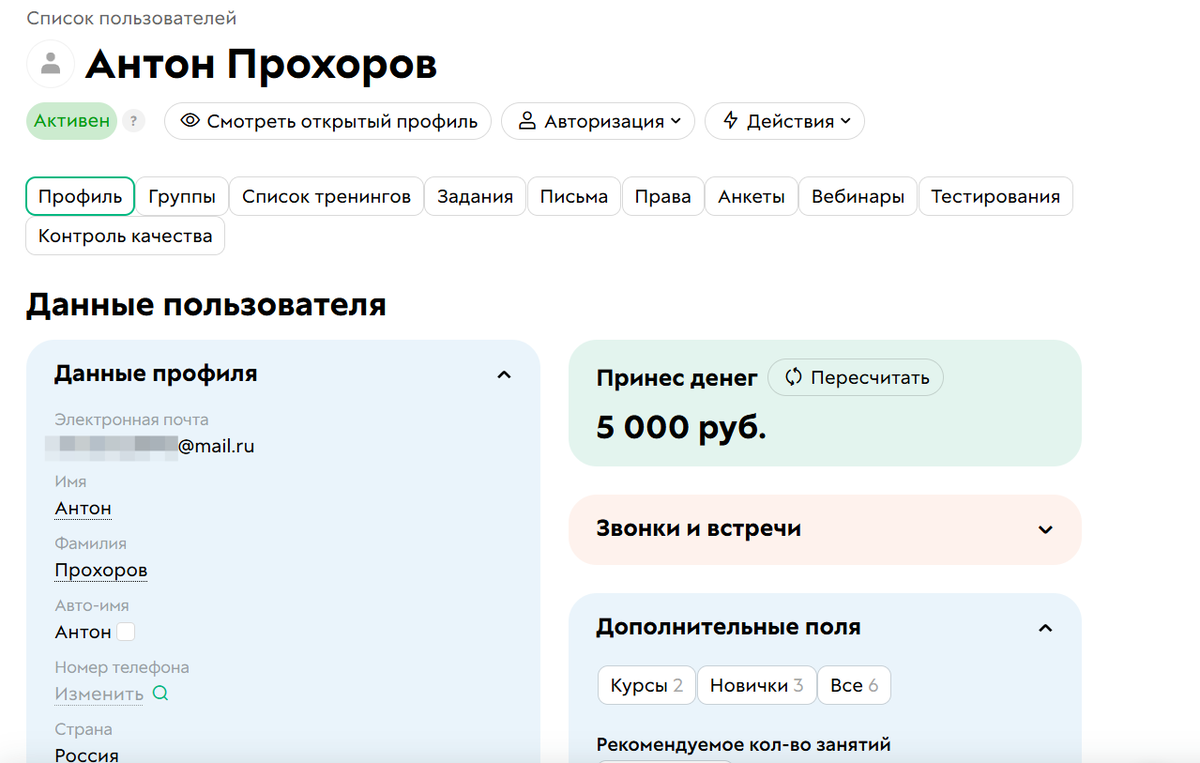Click the eye icon on "Смотреть открытый профиль"

pyautogui.click(x=191, y=120)
